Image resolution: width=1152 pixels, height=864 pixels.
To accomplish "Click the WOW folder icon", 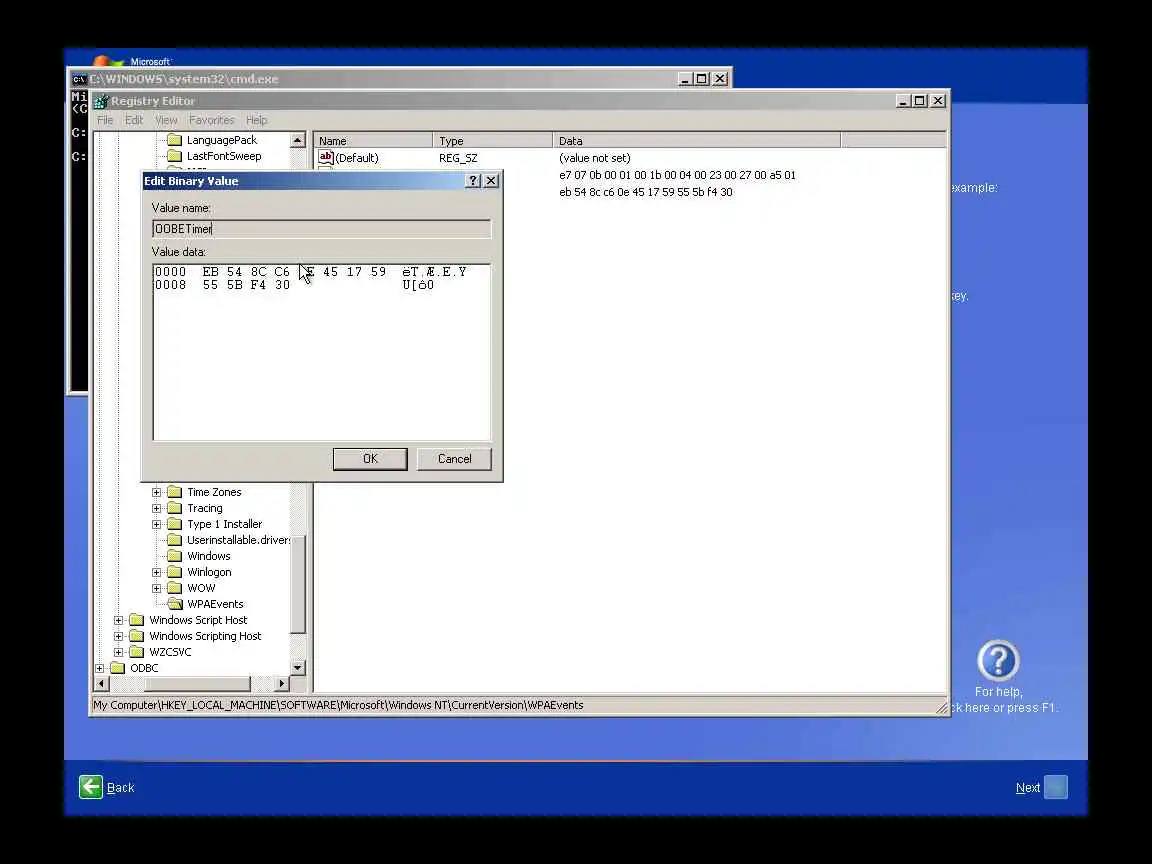I will tap(174, 588).
